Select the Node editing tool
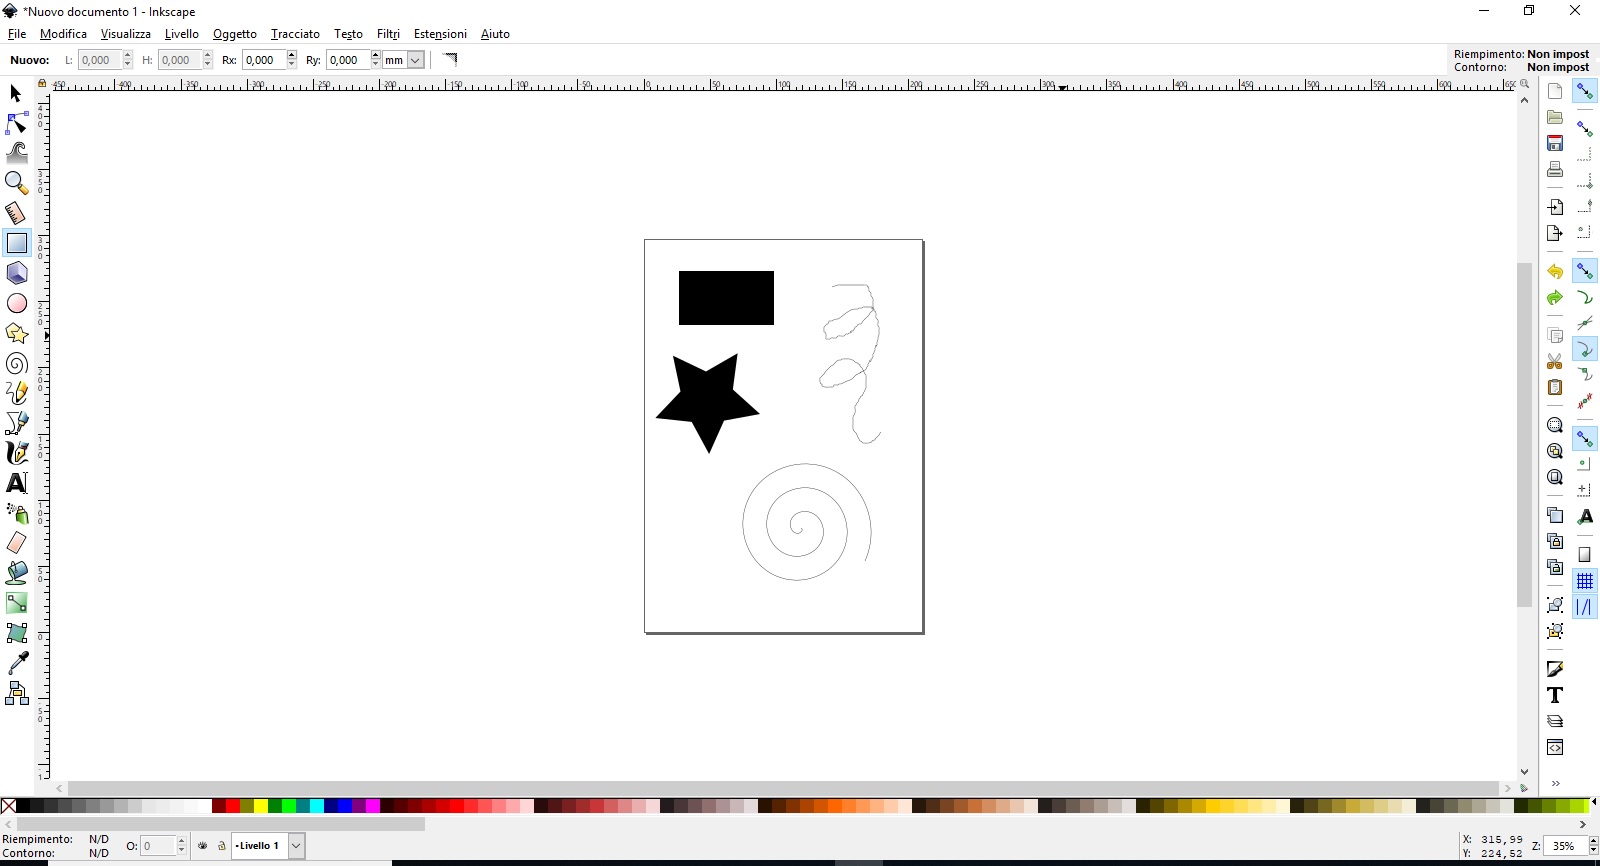The image size is (1600, 866). coord(16,123)
